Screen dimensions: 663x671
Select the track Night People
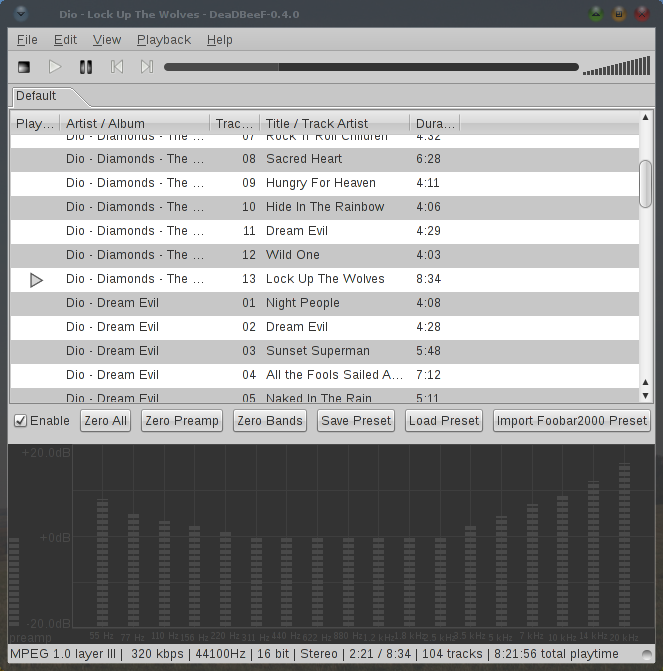[x=324, y=303]
